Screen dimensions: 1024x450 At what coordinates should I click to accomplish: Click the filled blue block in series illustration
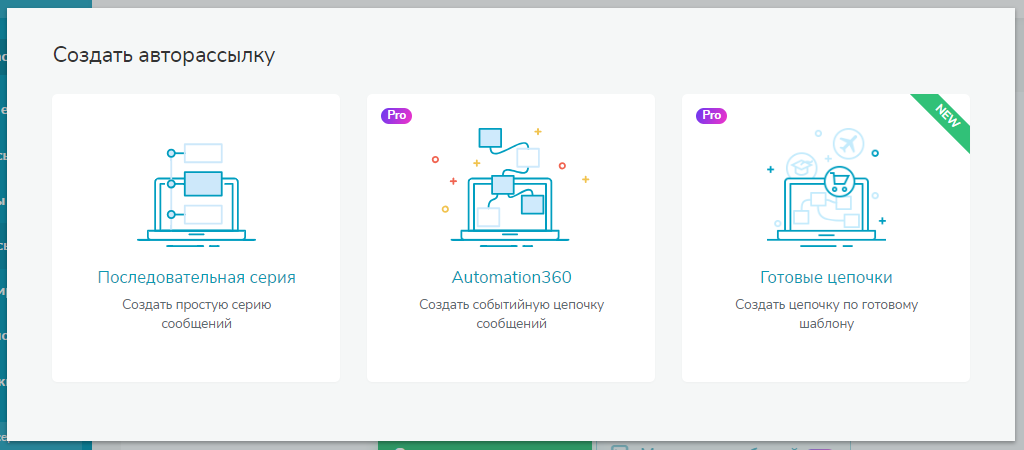click(x=202, y=183)
